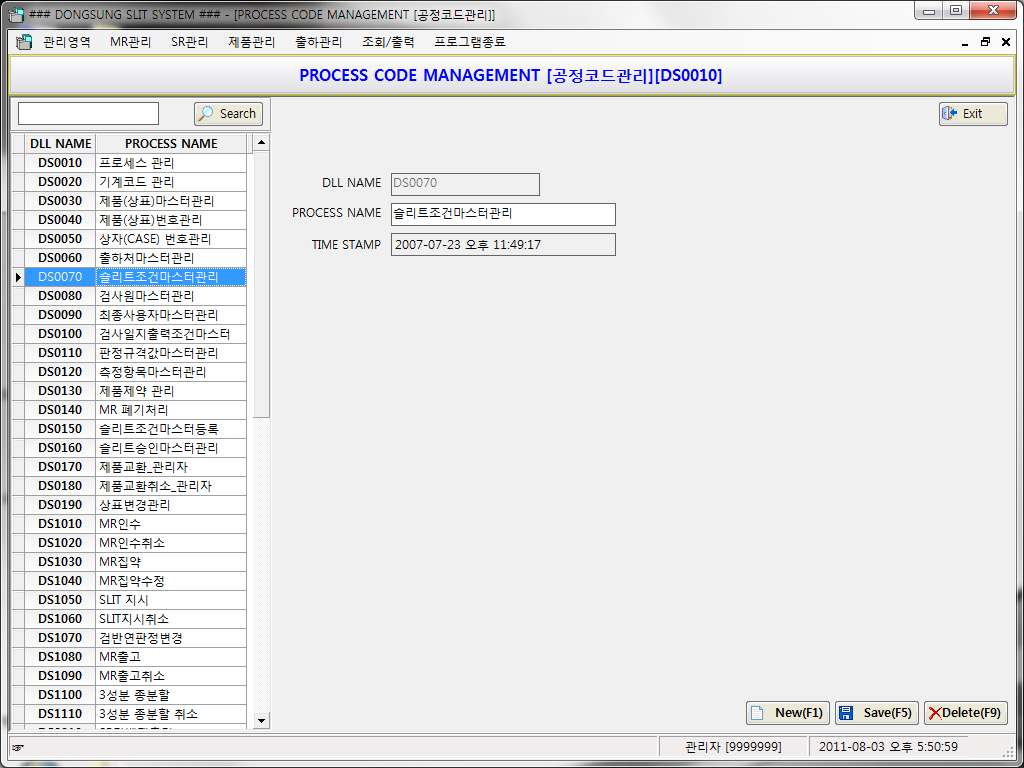This screenshot has width=1024, height=768.
Task: Open the 관리영역 menu
Action: (x=67, y=42)
